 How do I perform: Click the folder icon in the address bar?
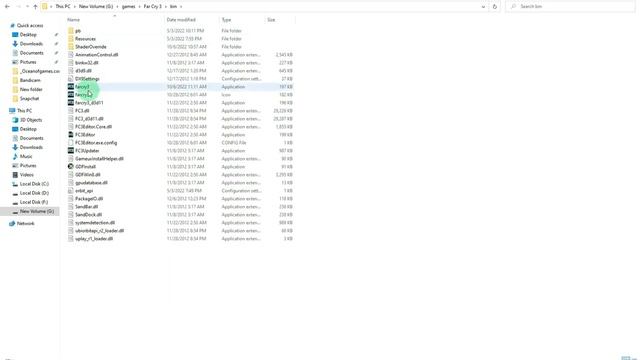pos(45,7)
